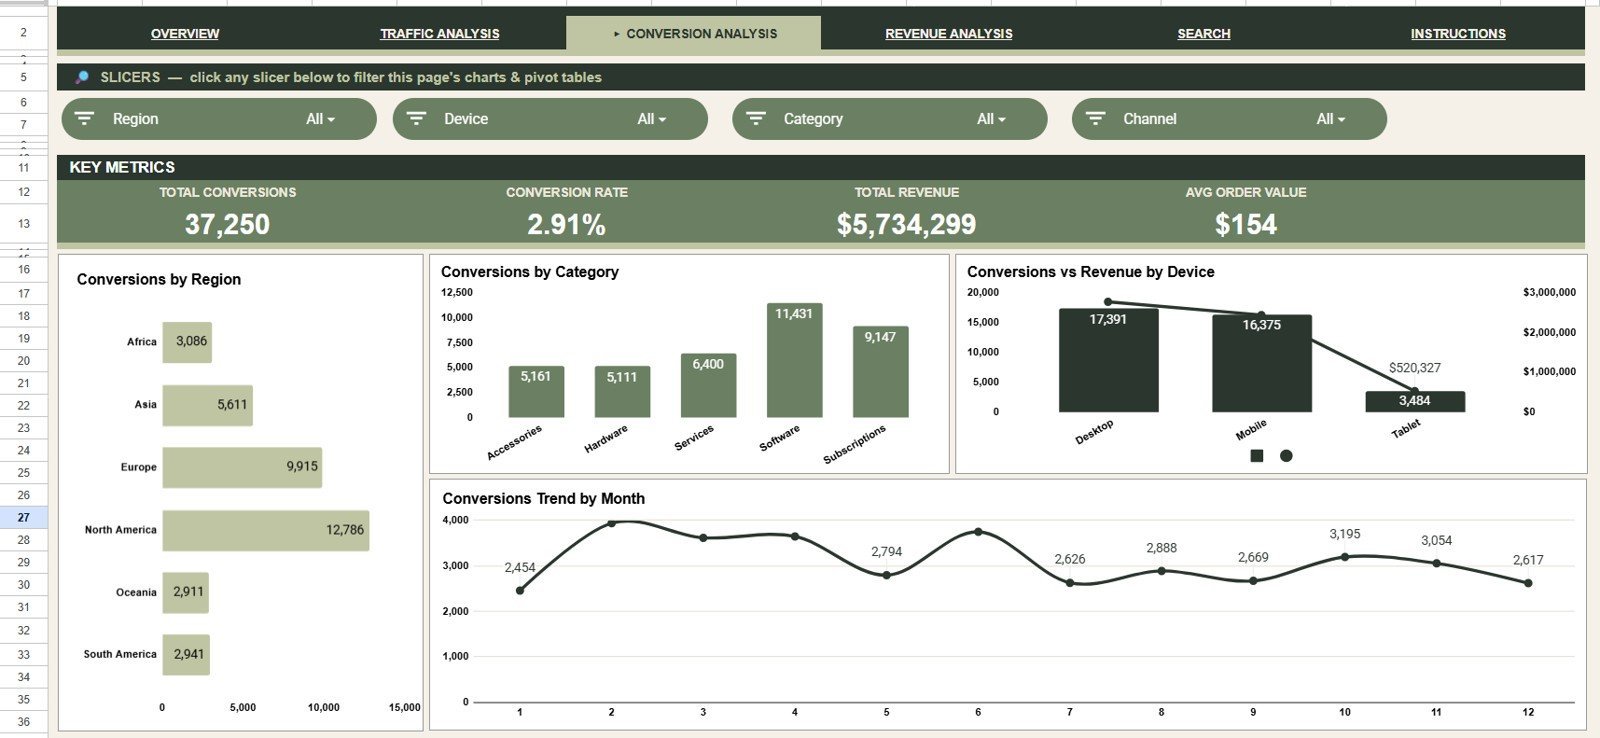This screenshot has width=1600, height=738.
Task: Select the Europe bar showing 9,915
Action: 242,467
